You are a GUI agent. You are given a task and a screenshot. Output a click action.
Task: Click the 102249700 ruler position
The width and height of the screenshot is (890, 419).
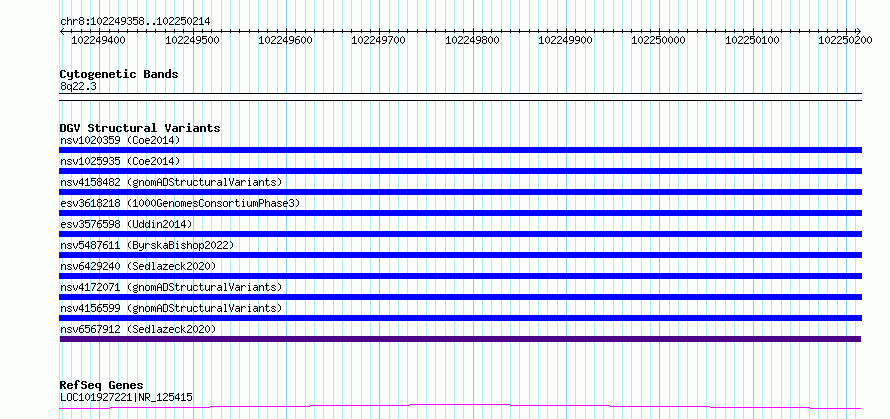click(x=379, y=41)
